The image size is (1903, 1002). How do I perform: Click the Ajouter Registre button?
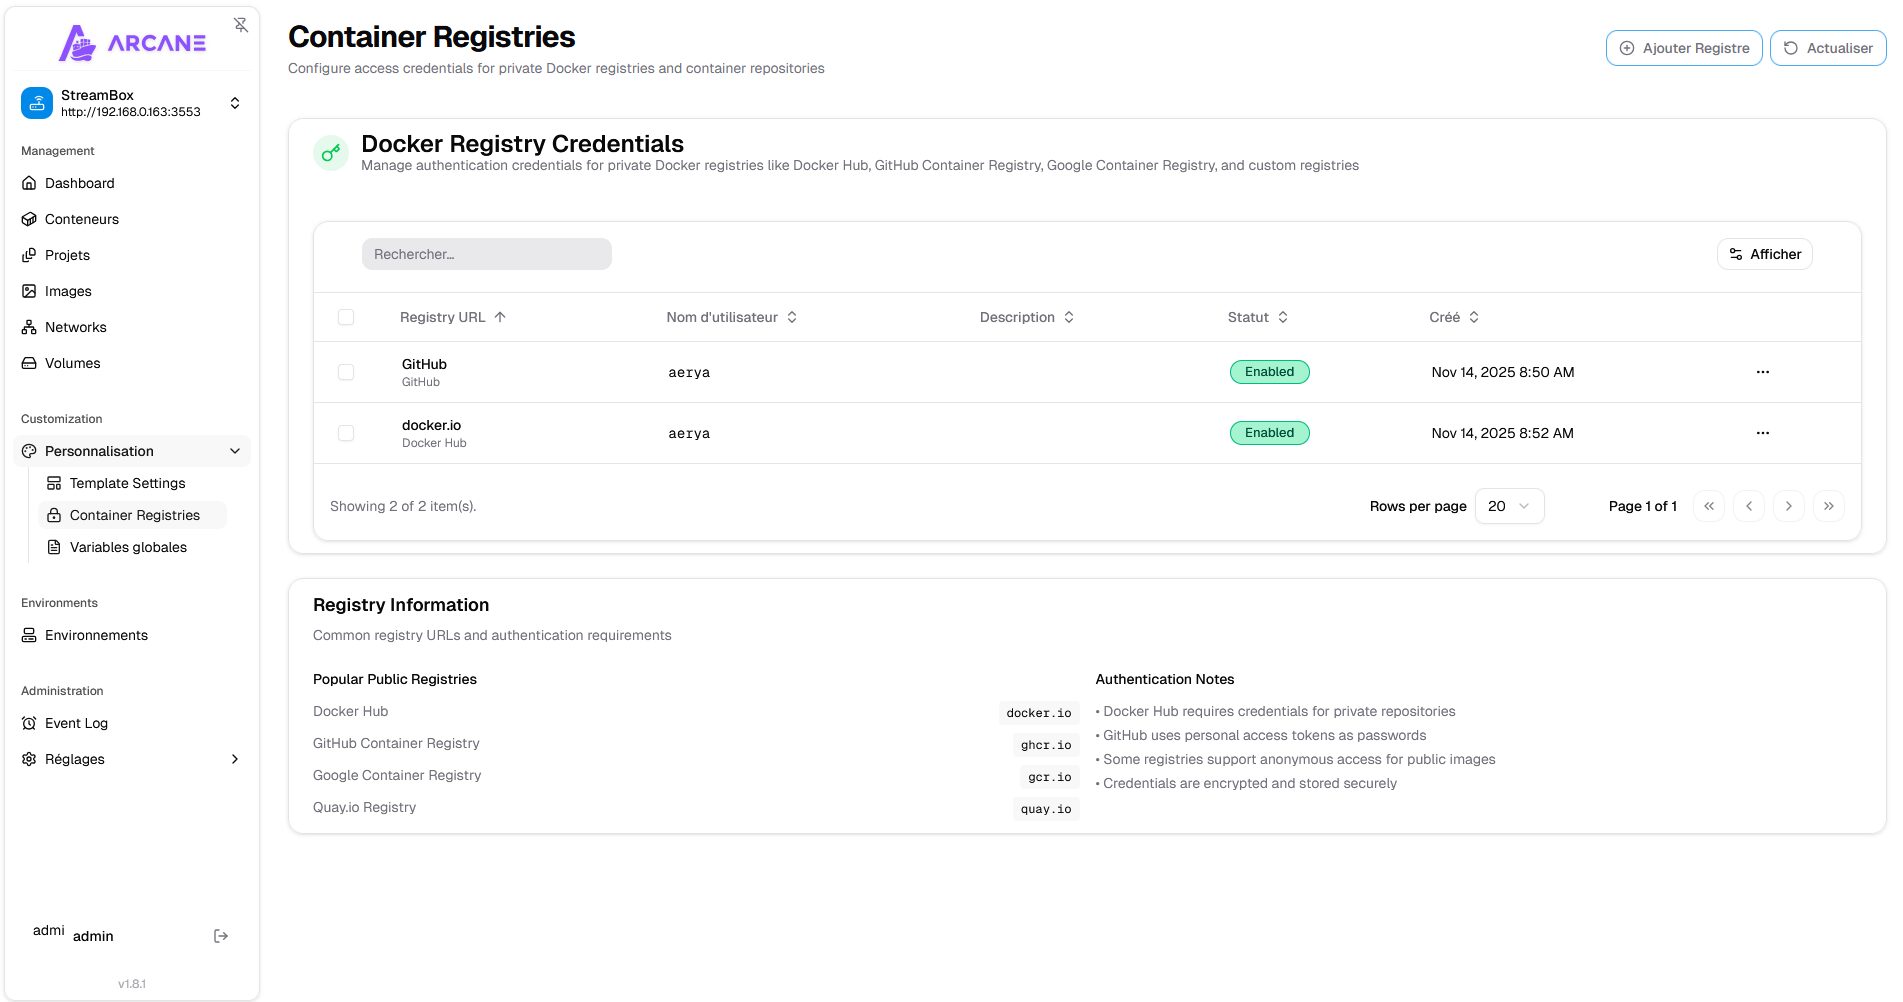[1684, 48]
